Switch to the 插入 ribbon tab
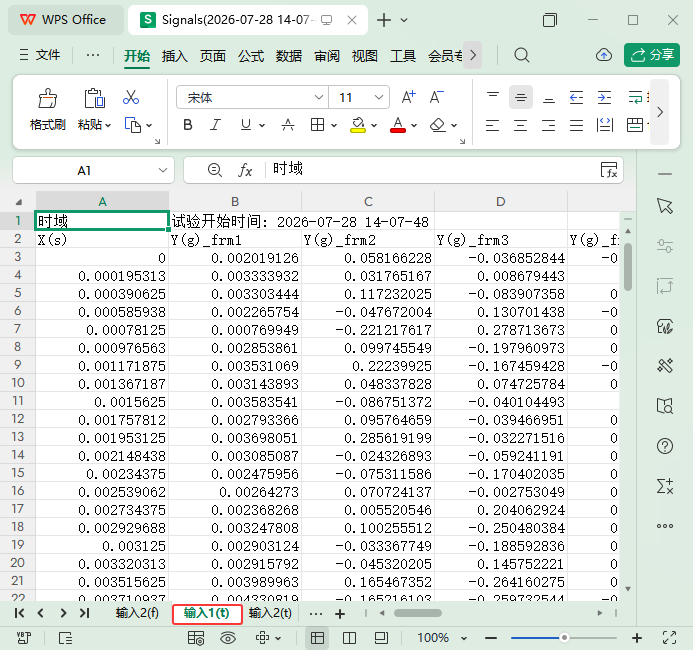This screenshot has width=693, height=650. tap(175, 56)
